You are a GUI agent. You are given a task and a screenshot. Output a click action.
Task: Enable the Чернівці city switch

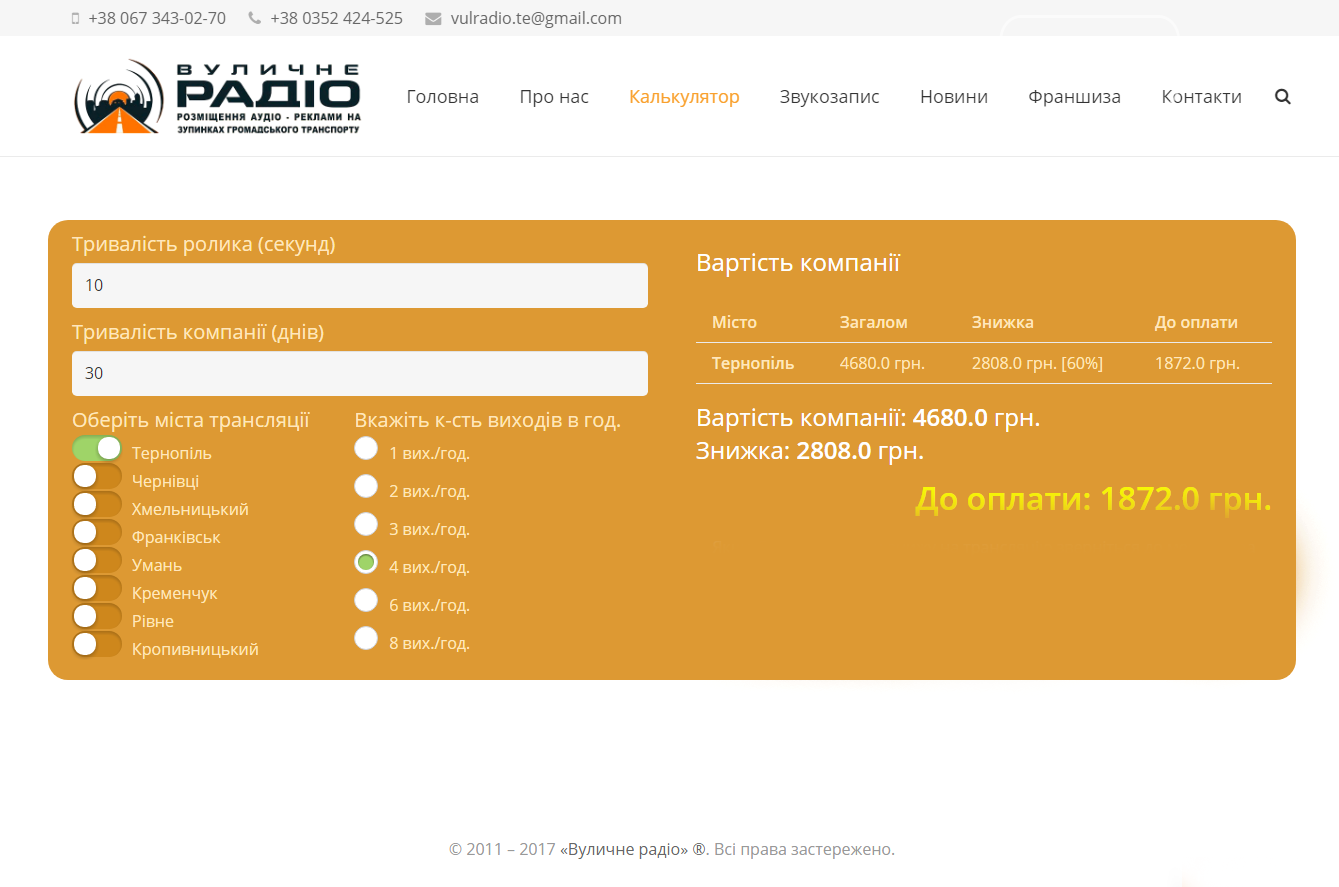pyautogui.click(x=97, y=477)
